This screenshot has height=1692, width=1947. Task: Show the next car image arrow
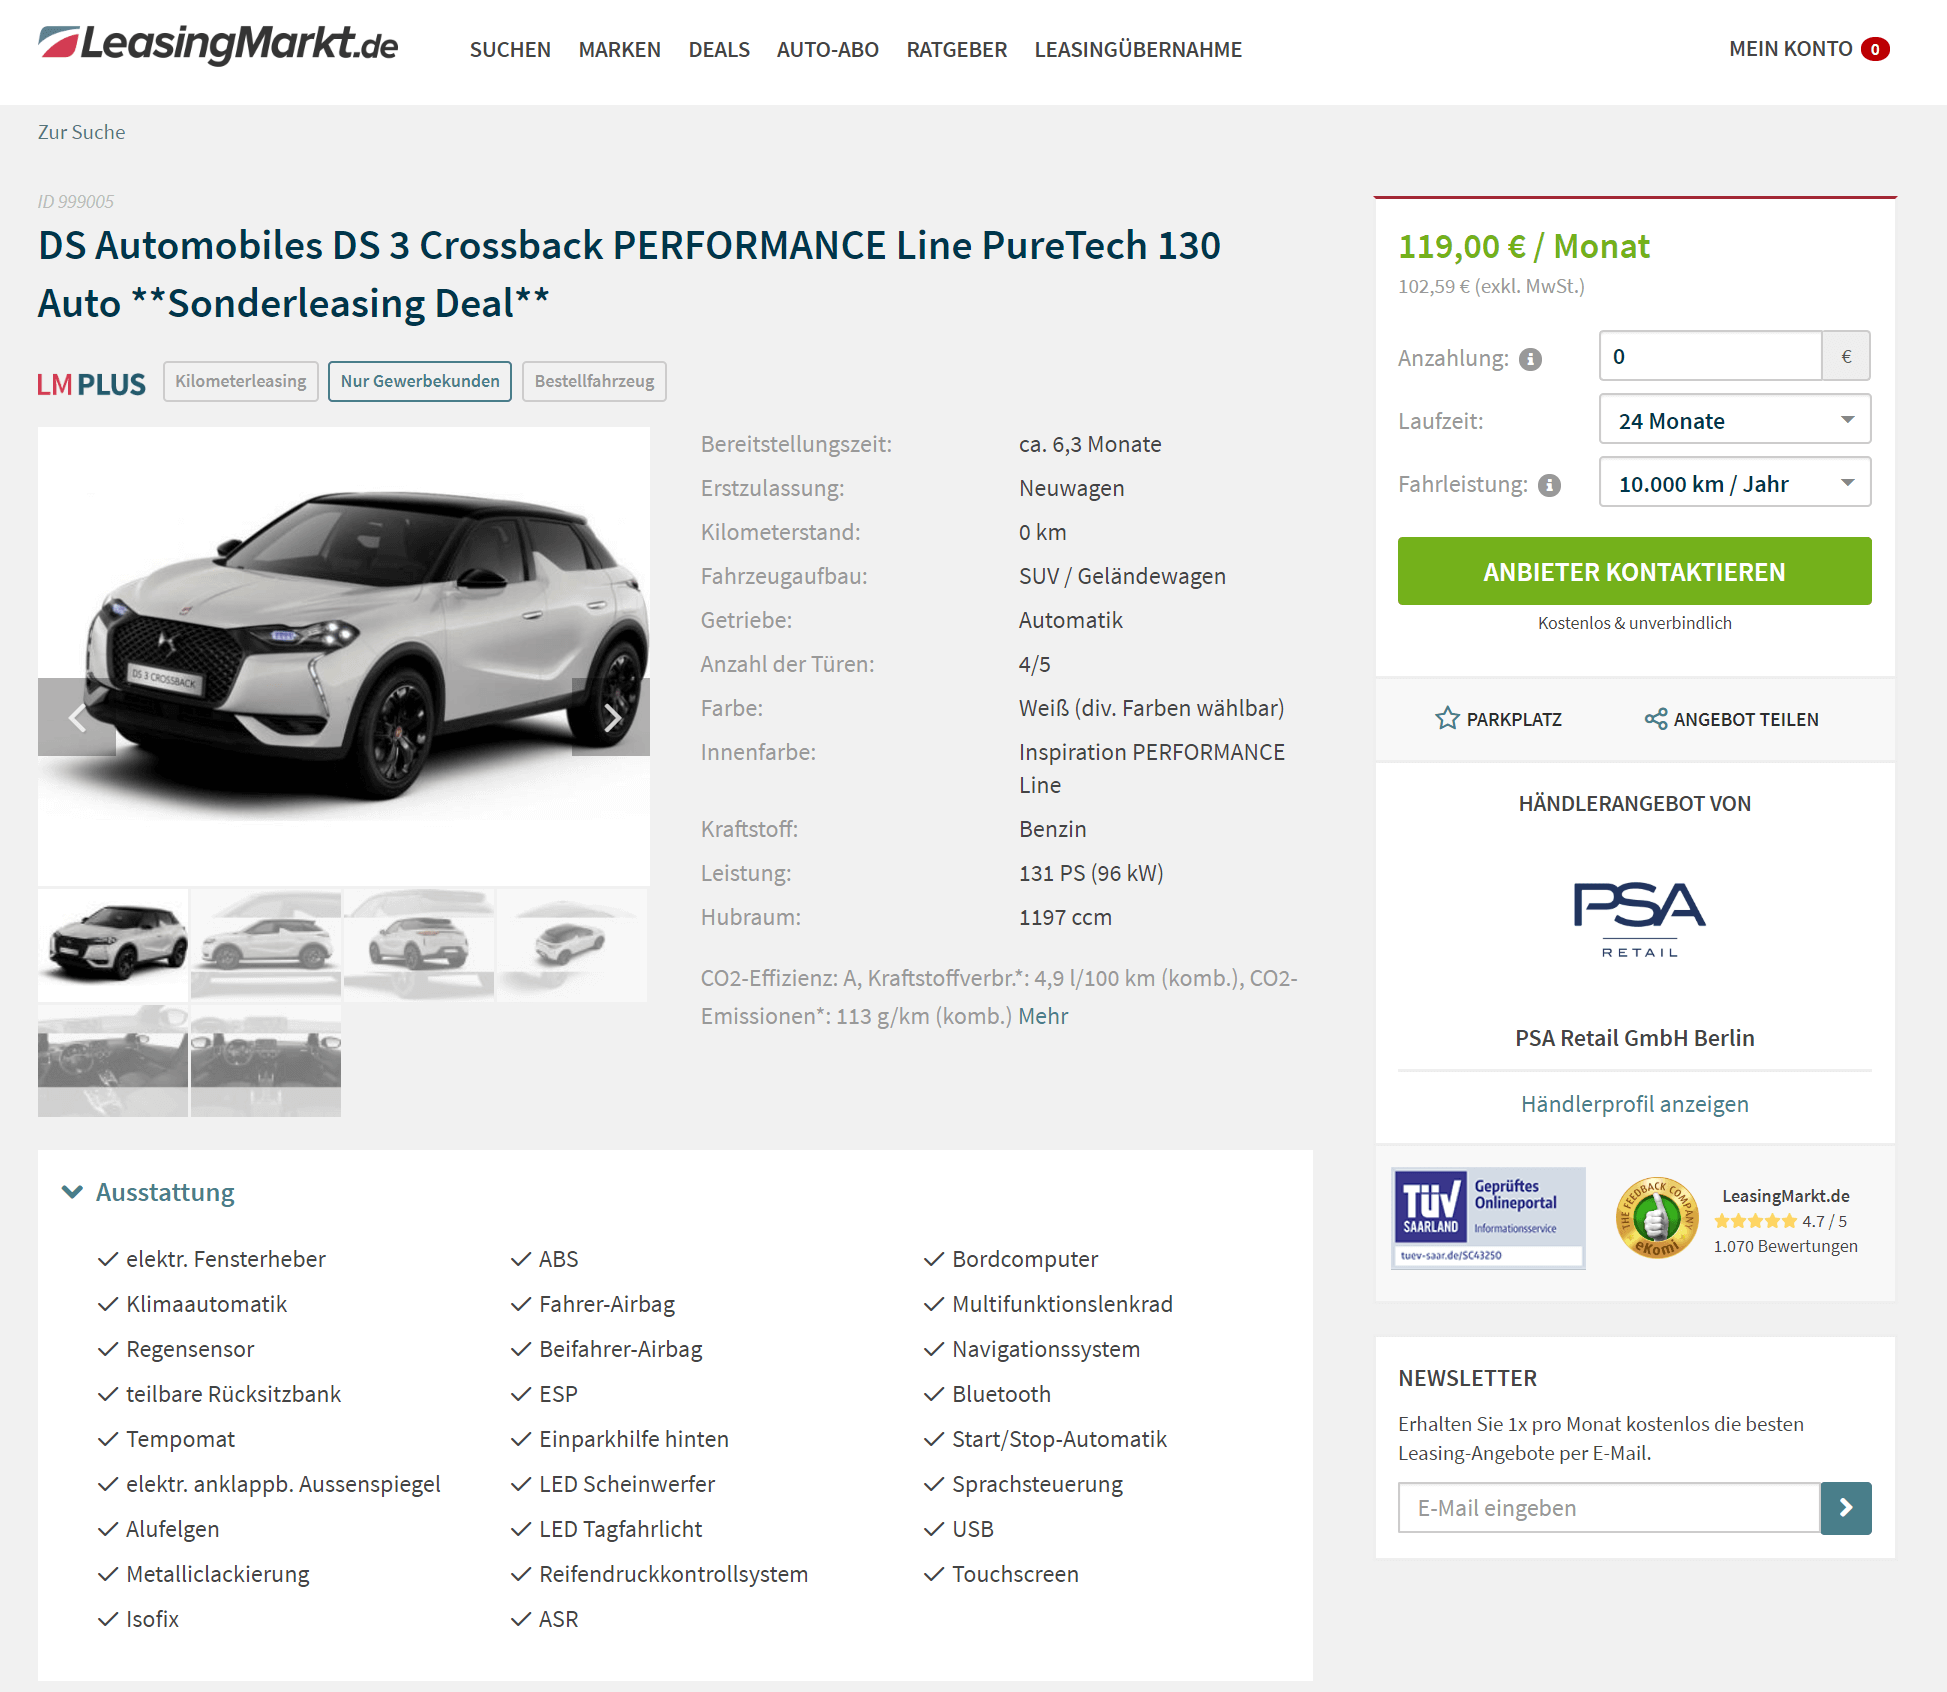pyautogui.click(x=611, y=717)
